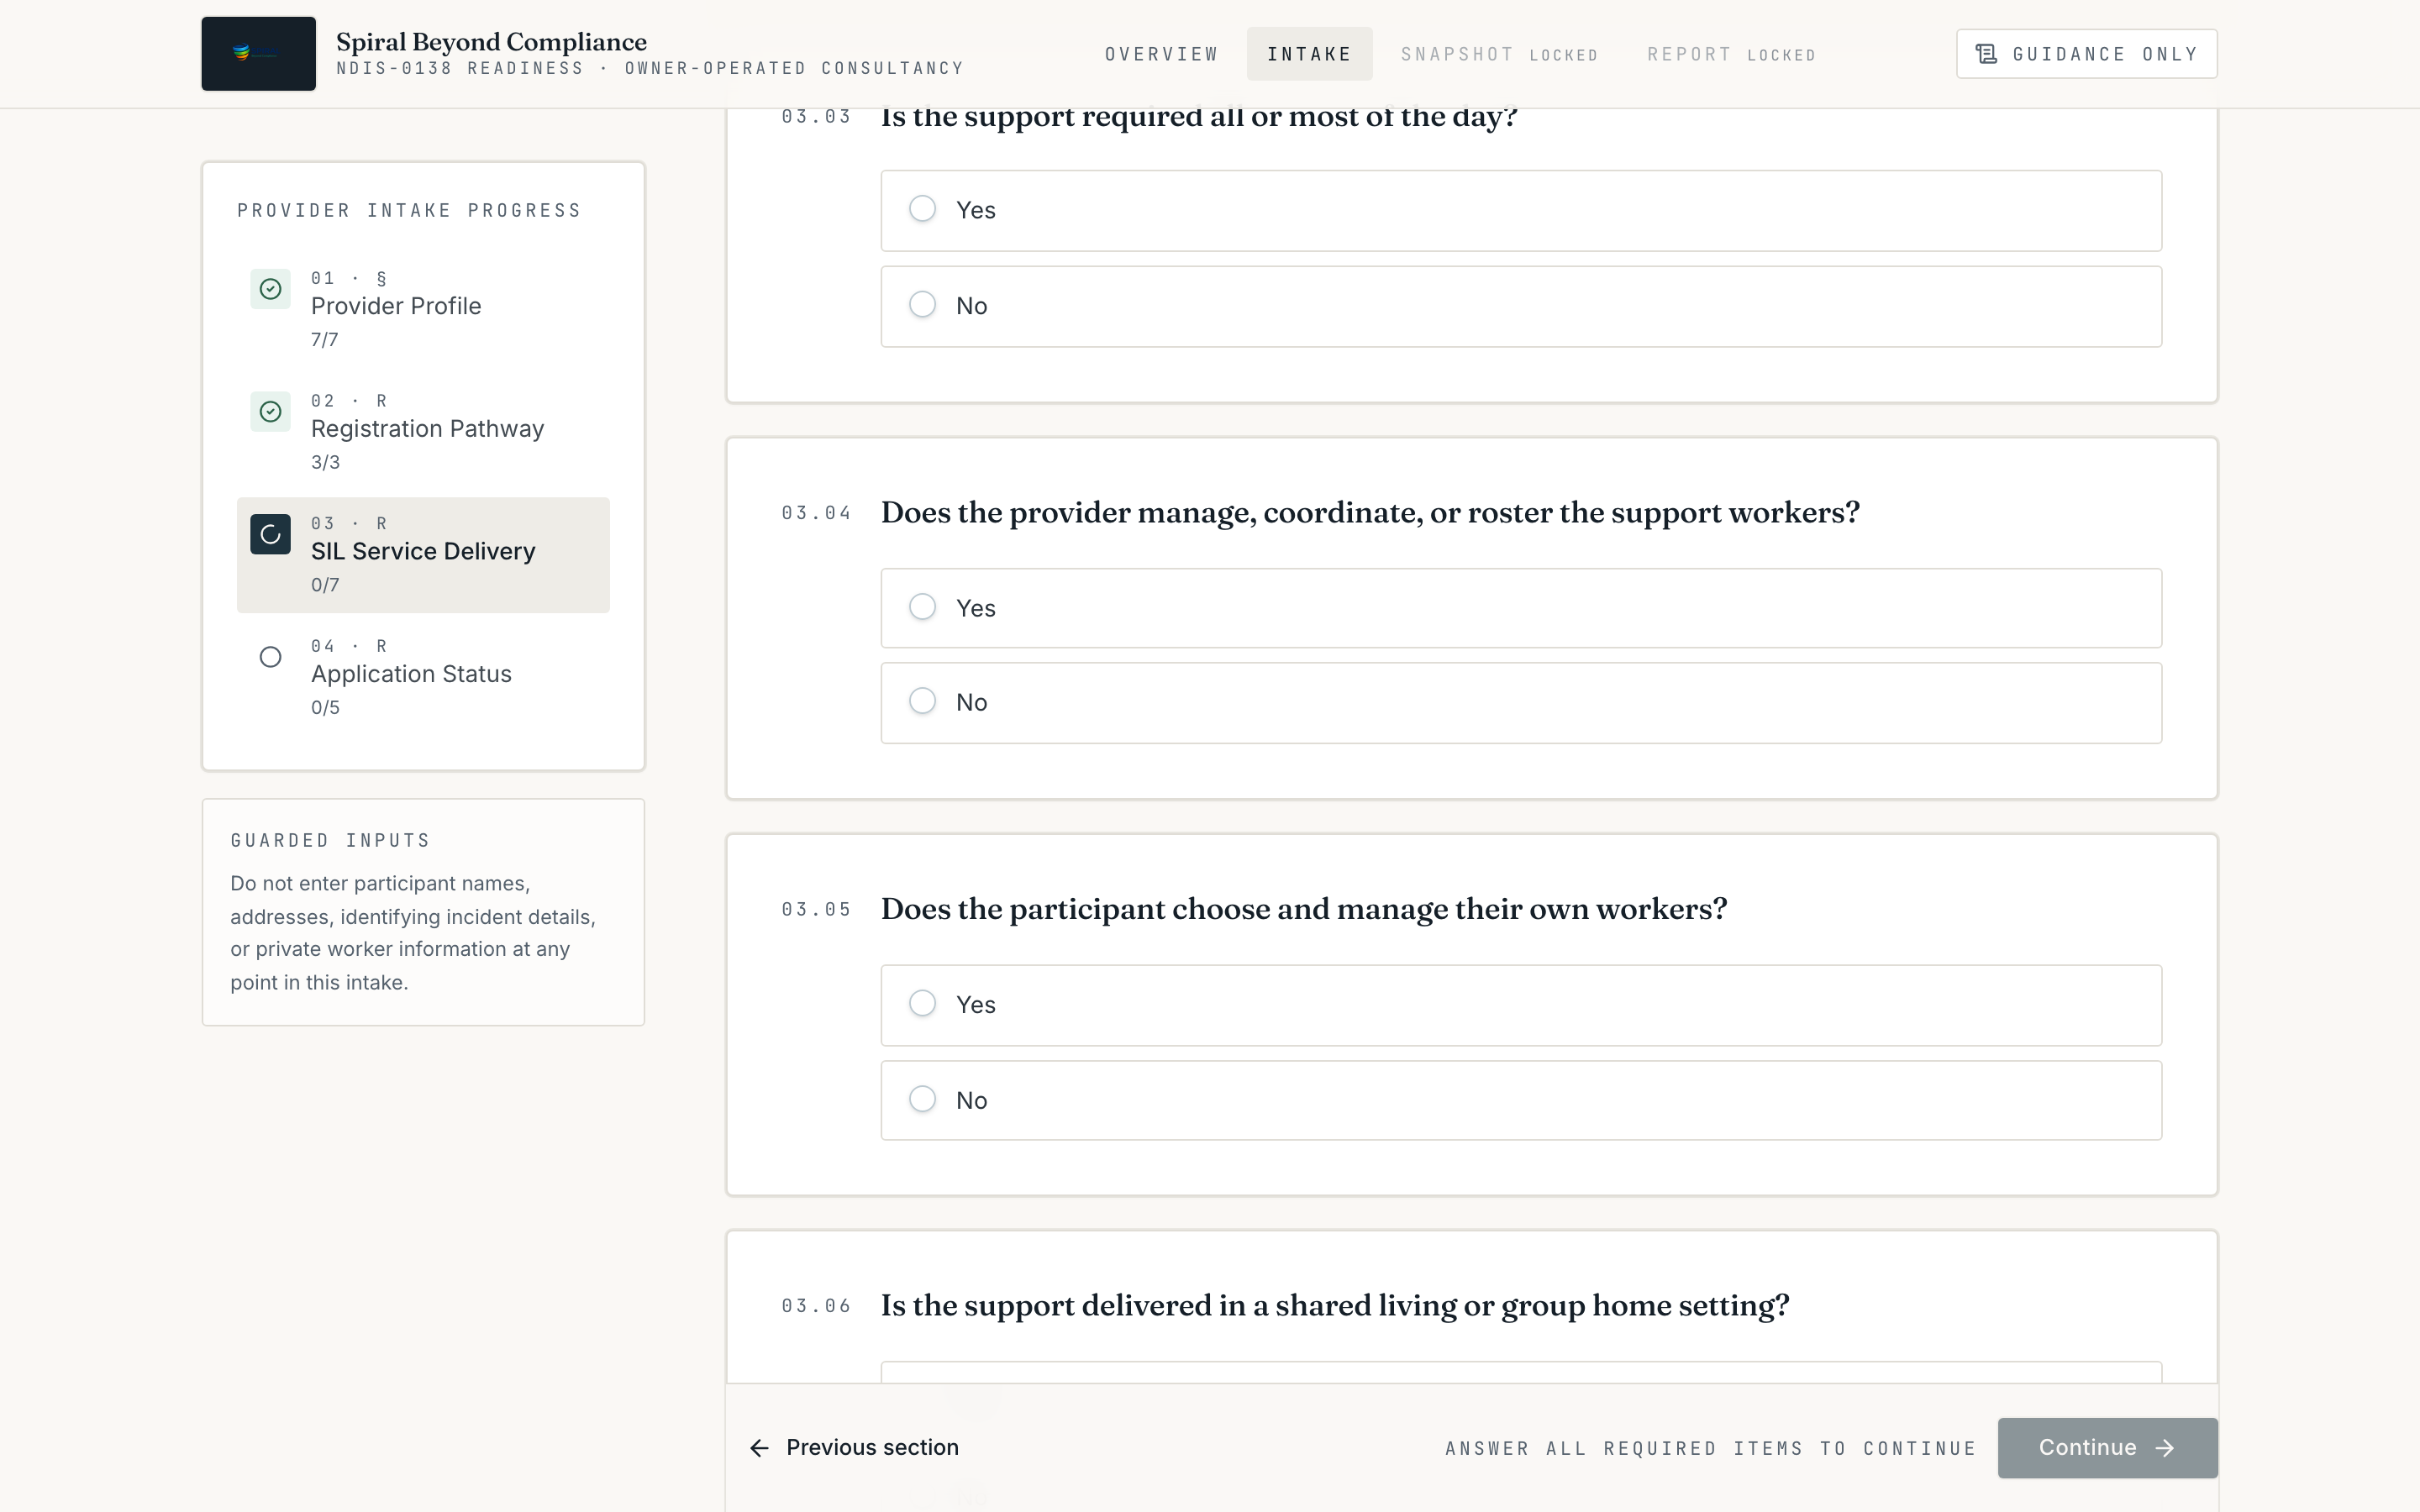Open the locked Snapshot tab
Screen dimensions: 2420x1512
pos(1499,54)
